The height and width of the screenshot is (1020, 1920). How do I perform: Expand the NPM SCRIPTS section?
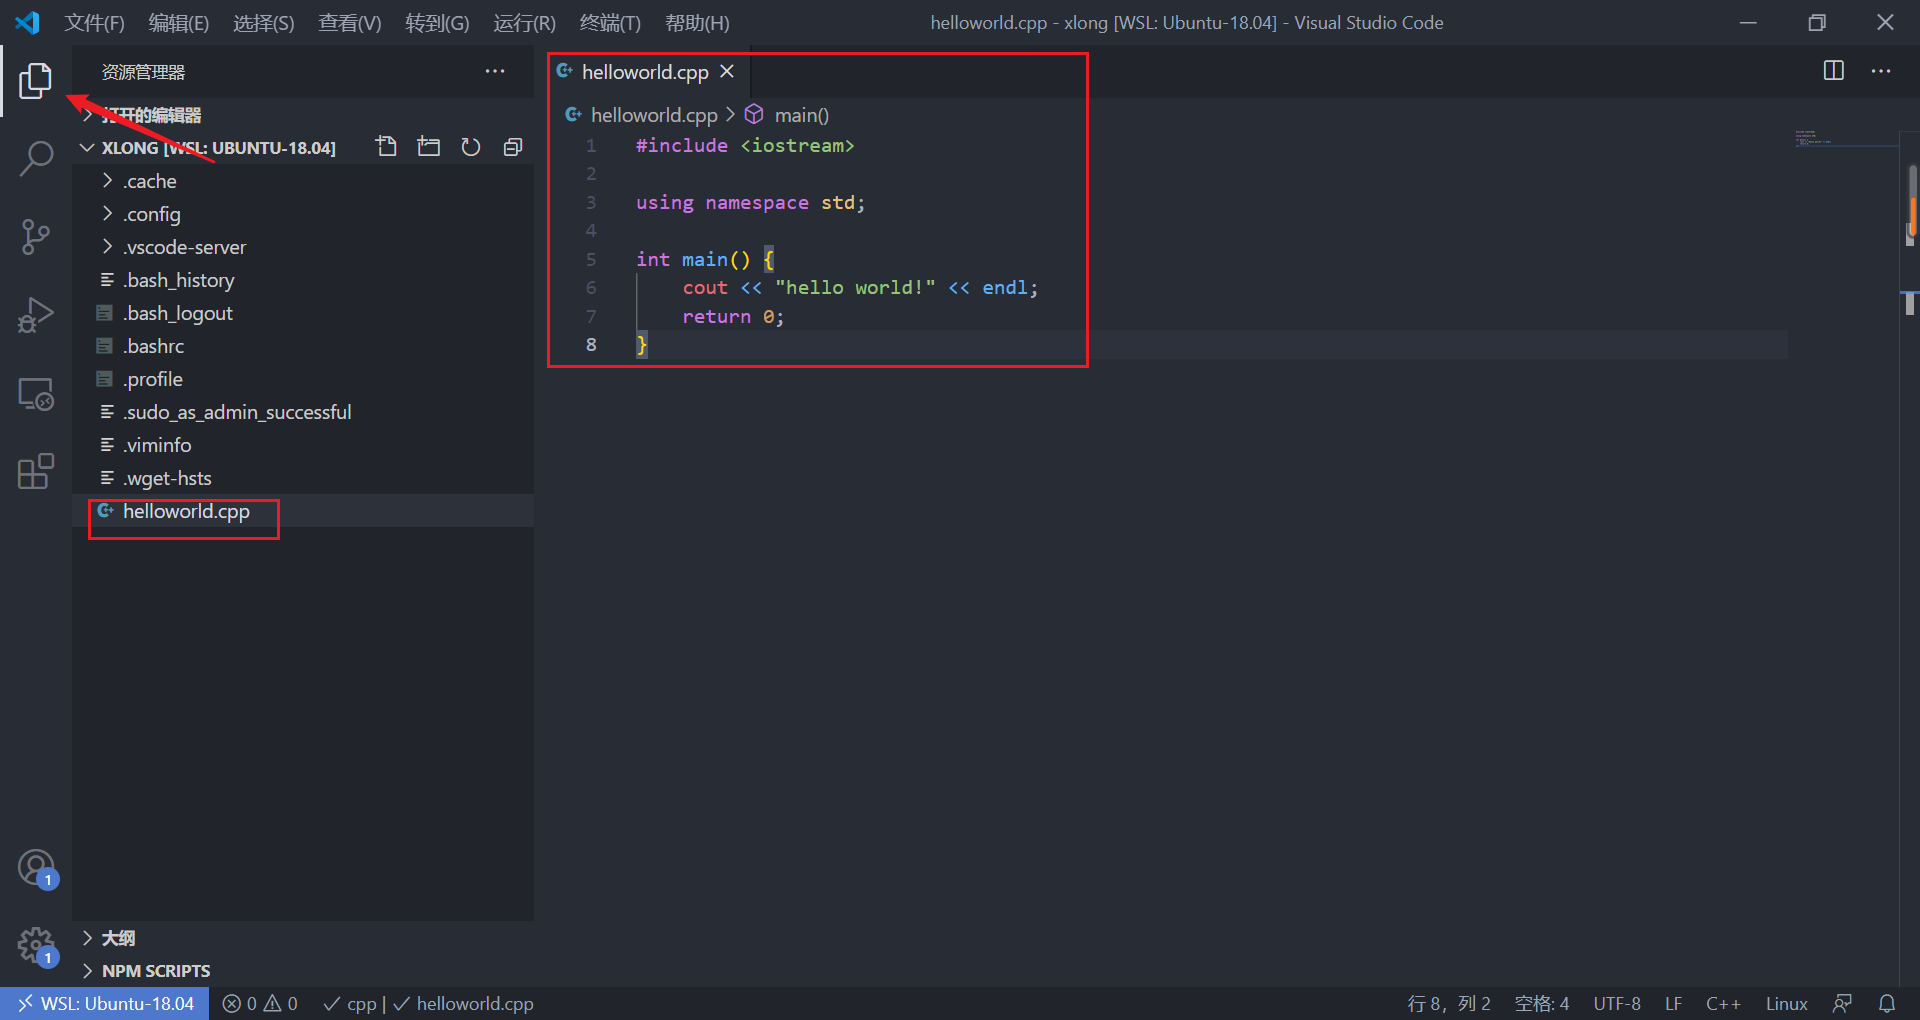(156, 971)
